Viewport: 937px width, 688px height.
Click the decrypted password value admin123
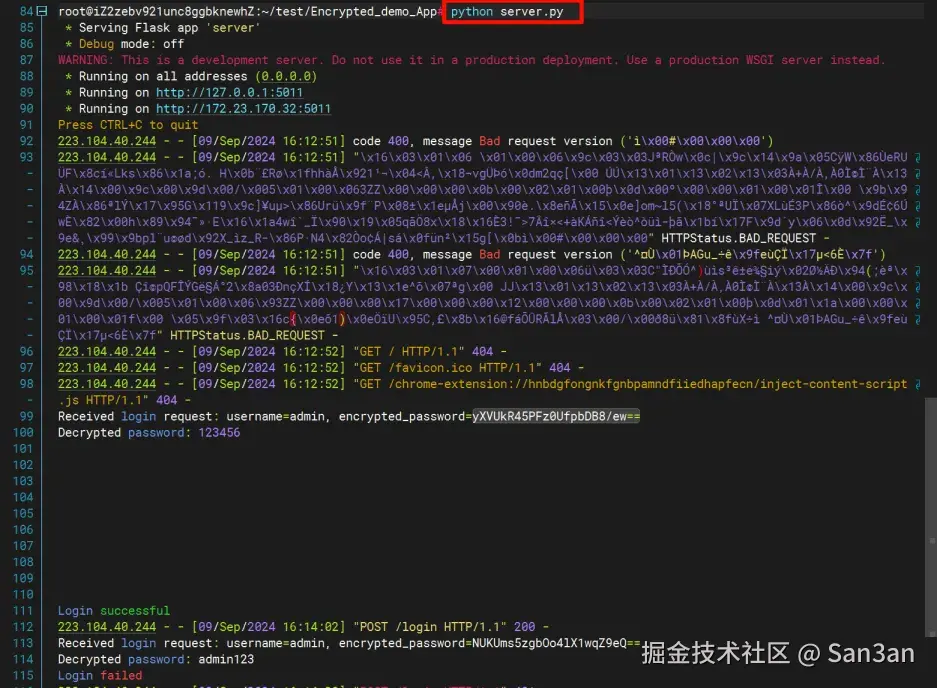[x=226, y=659]
